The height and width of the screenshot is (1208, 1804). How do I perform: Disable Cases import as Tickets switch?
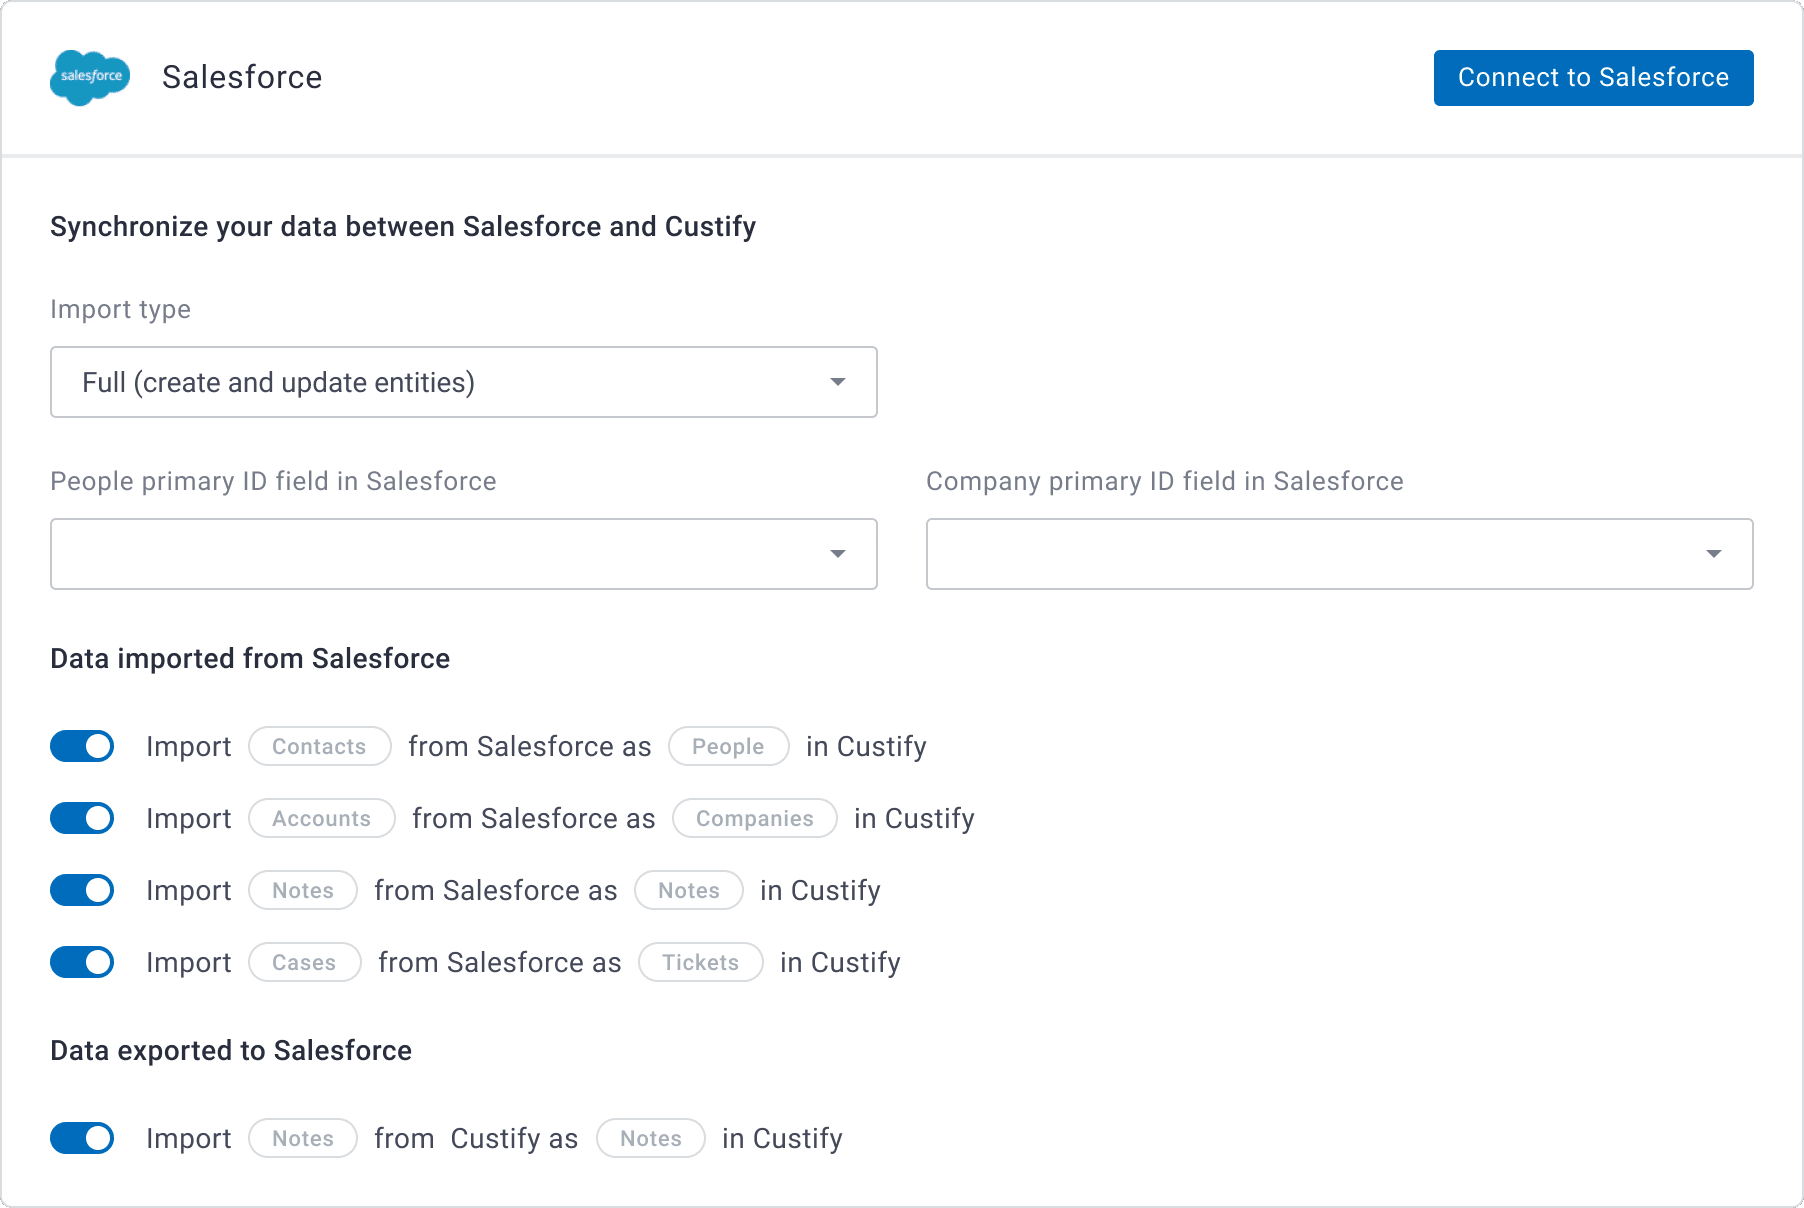coord(82,962)
